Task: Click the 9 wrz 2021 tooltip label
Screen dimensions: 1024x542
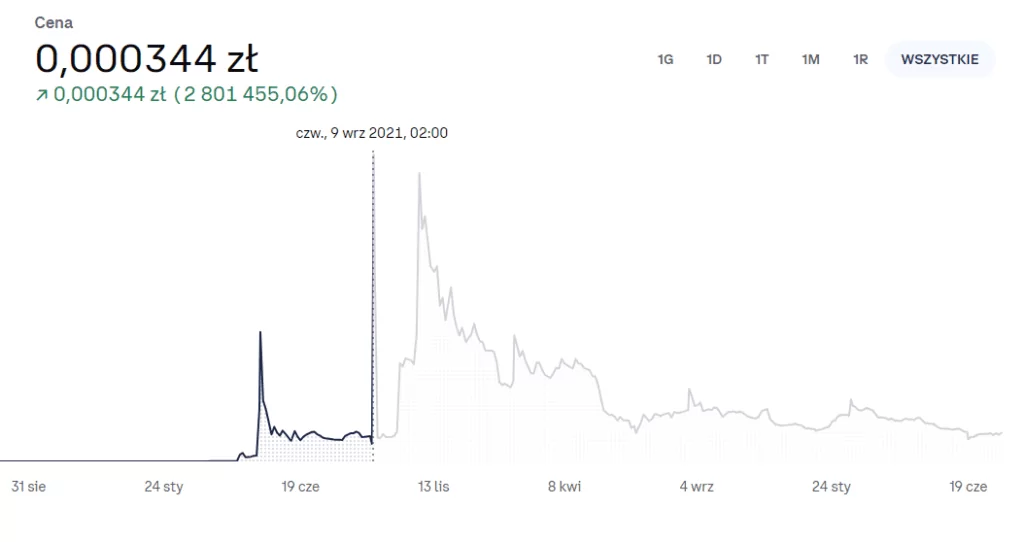Action: [371, 133]
